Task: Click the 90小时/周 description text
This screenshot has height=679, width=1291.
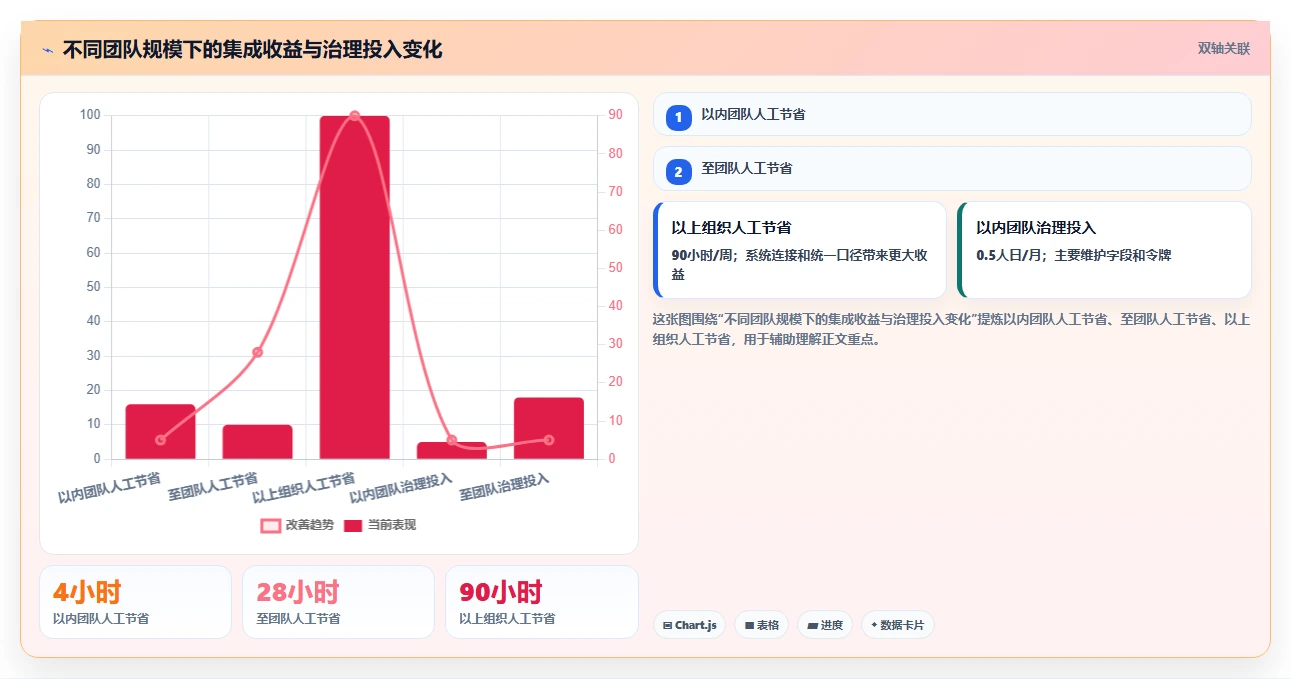Action: pyautogui.click(x=799, y=264)
